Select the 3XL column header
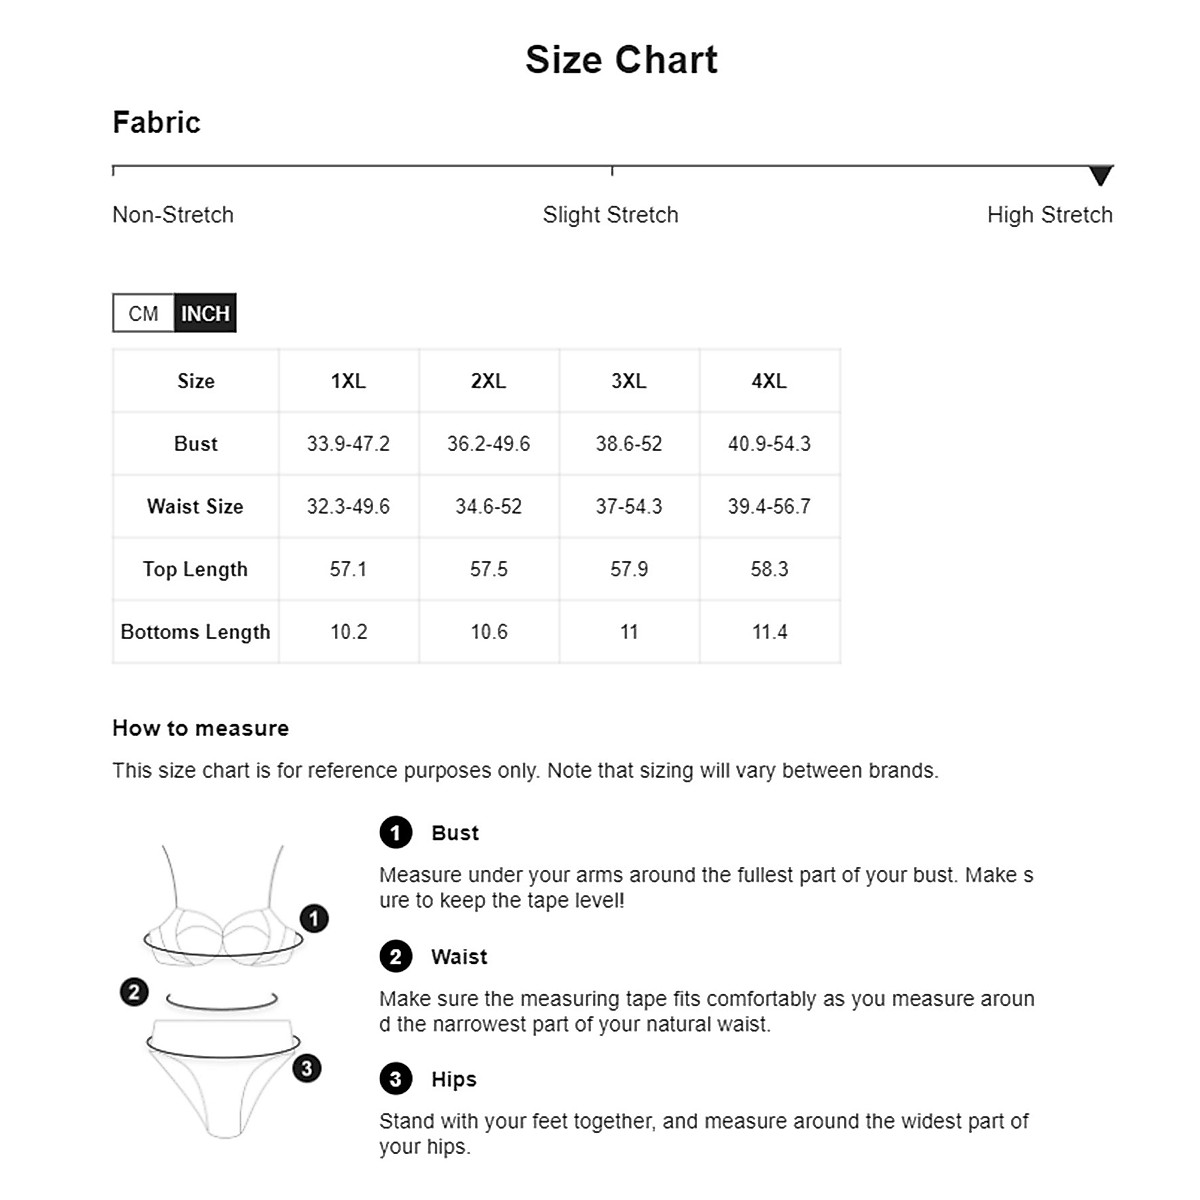The width and height of the screenshot is (1200, 1200). point(629,381)
